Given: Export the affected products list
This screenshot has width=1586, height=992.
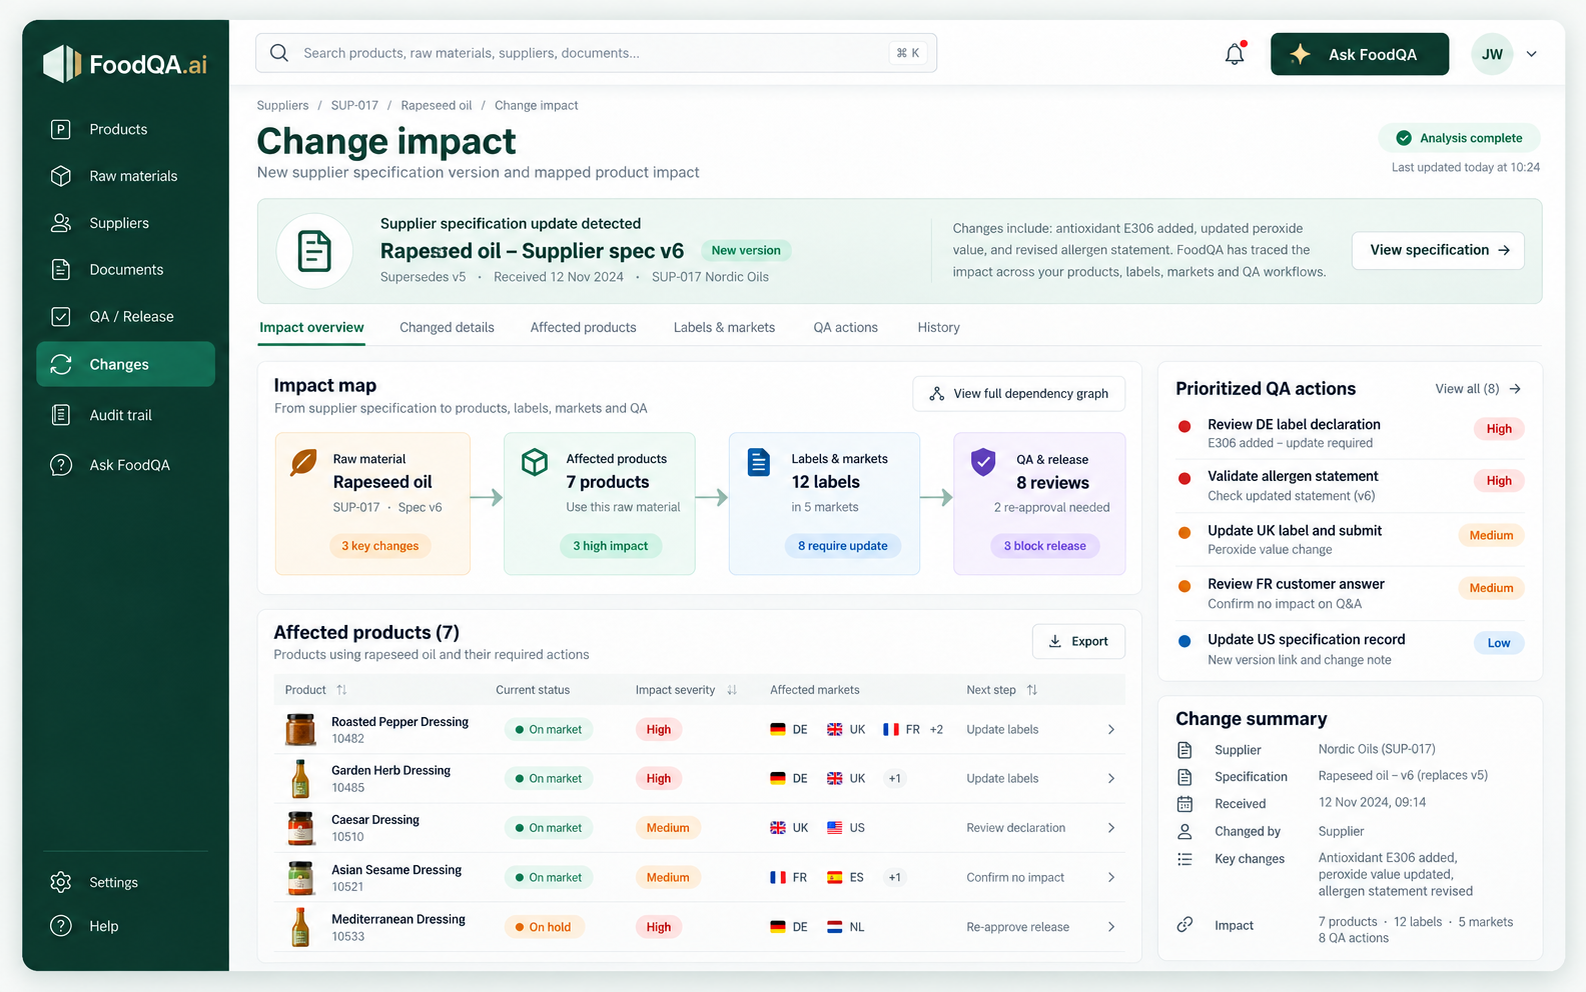Looking at the screenshot, I should pos(1079,641).
